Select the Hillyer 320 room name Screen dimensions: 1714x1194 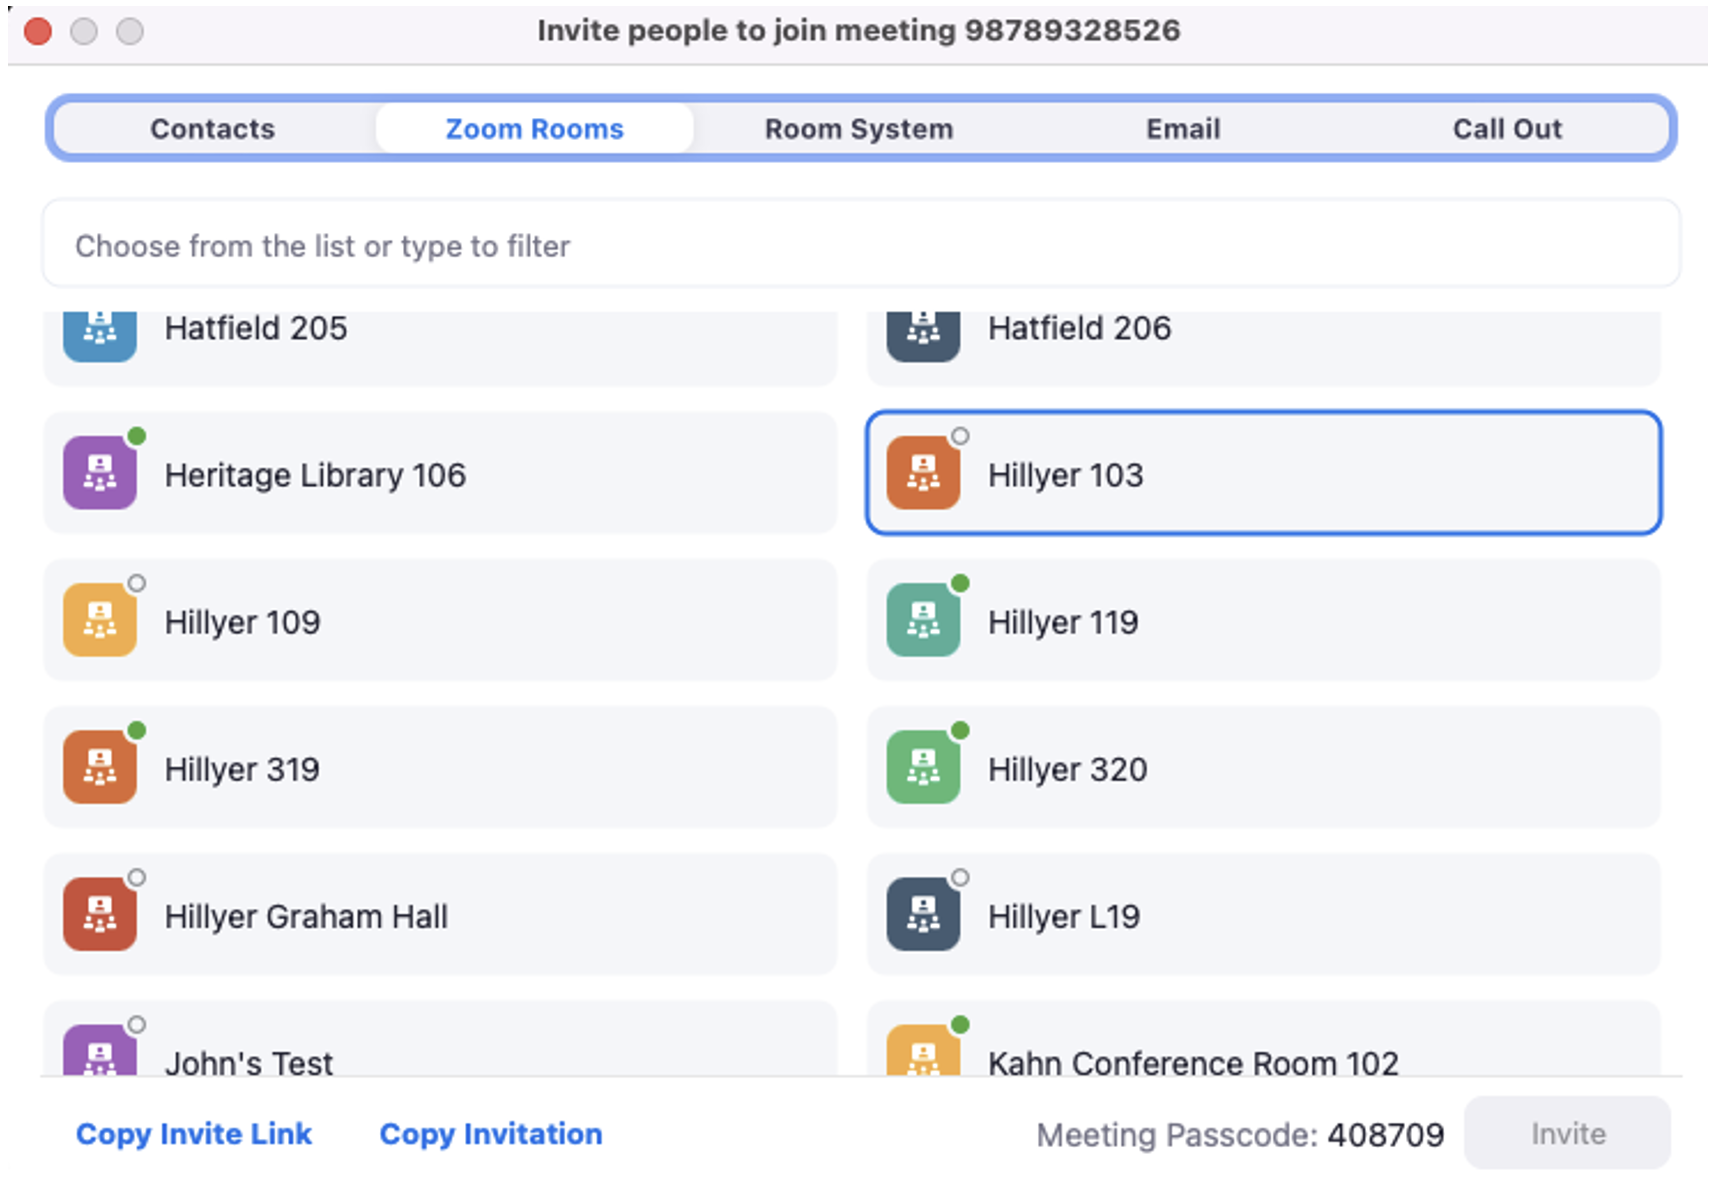coord(1068,769)
